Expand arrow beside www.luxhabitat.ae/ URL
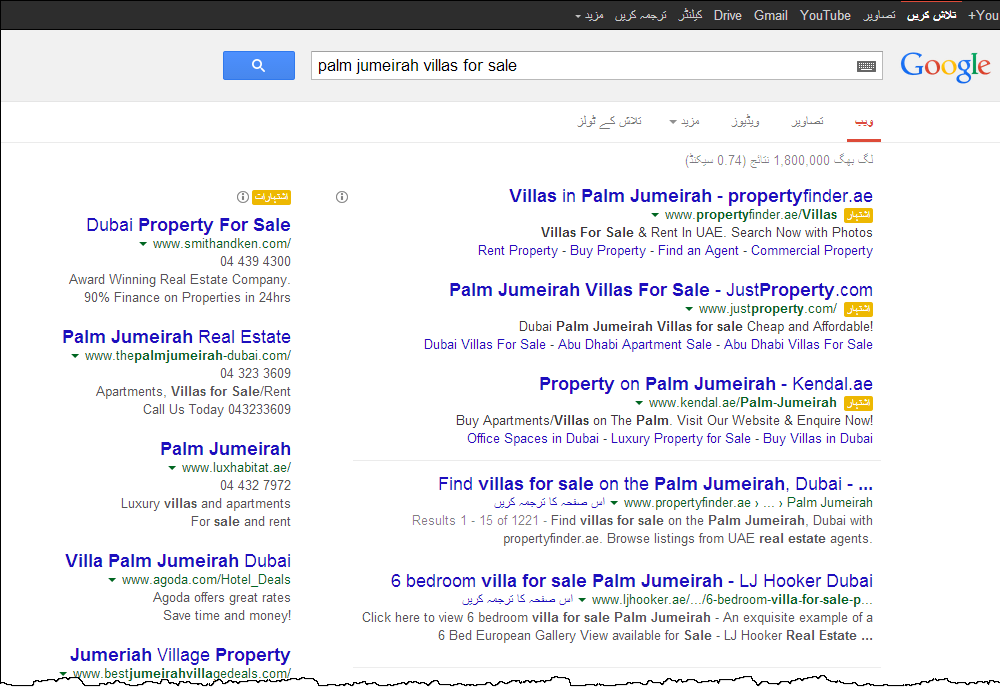This screenshot has height=688, width=1000. (x=172, y=468)
